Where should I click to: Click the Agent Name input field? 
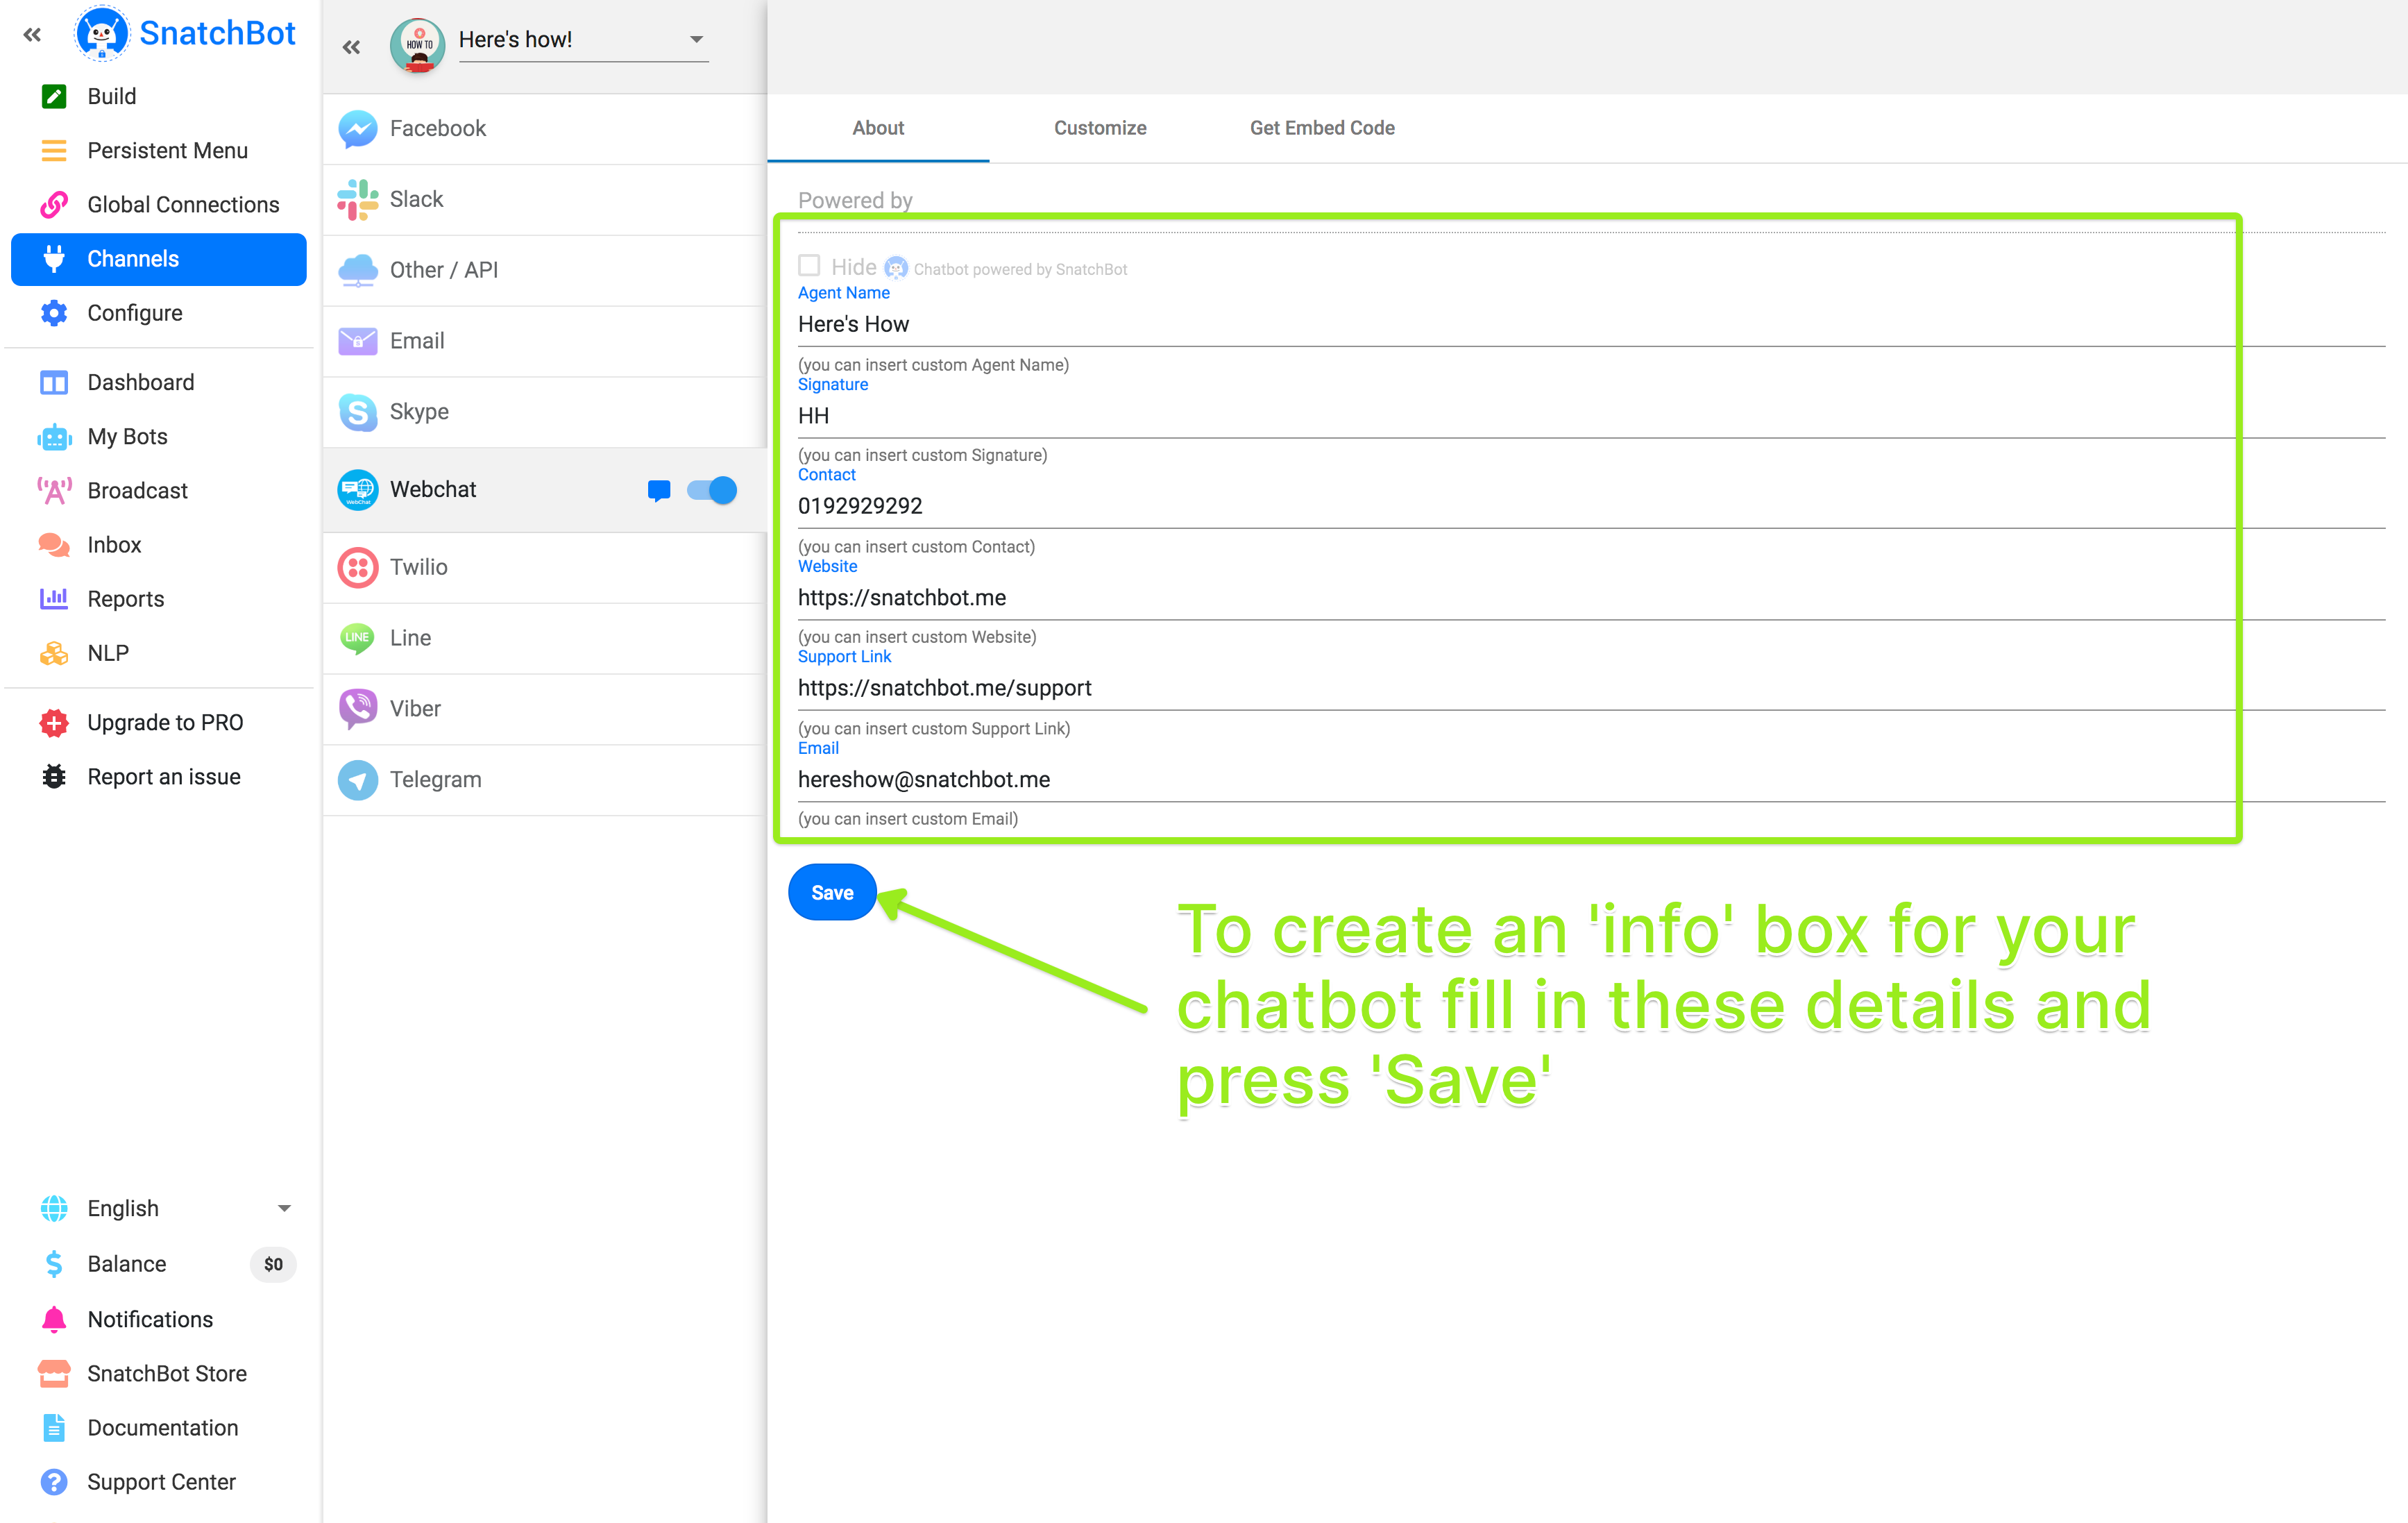click(1500, 324)
